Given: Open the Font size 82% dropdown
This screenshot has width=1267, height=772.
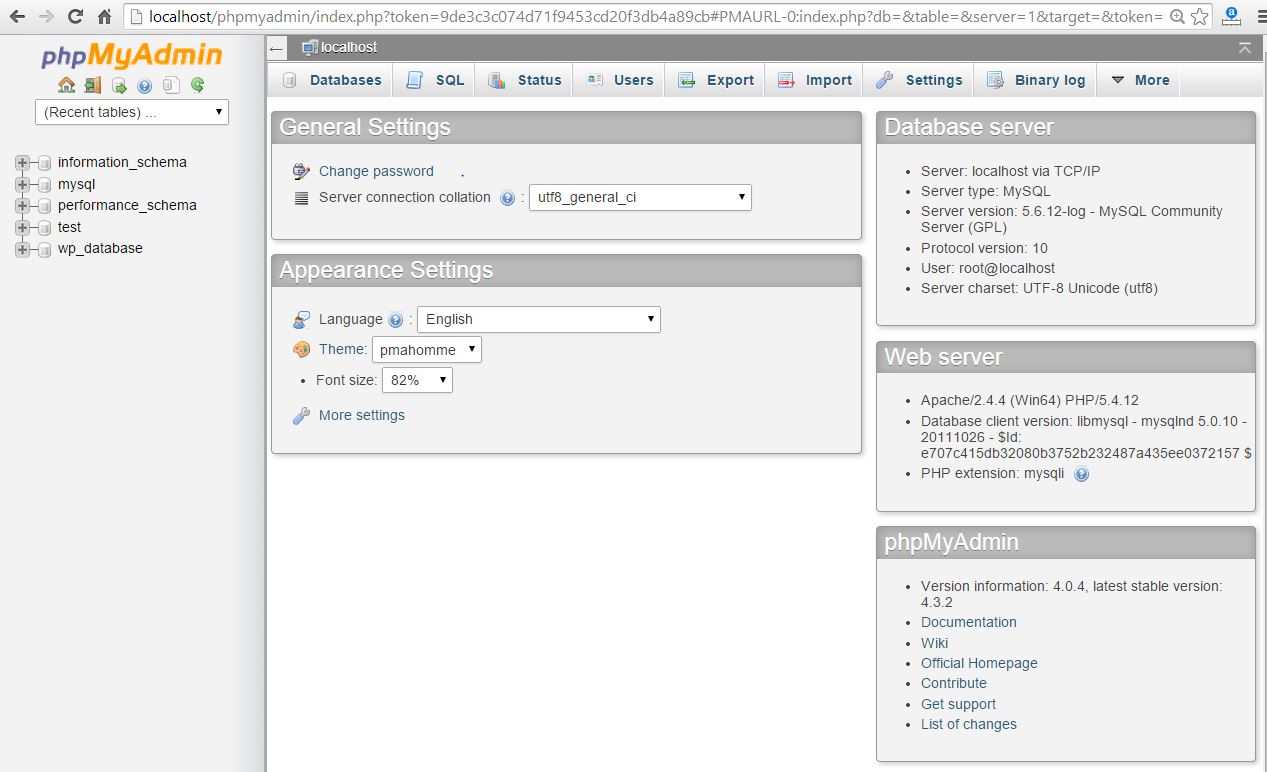Looking at the screenshot, I should [x=417, y=380].
